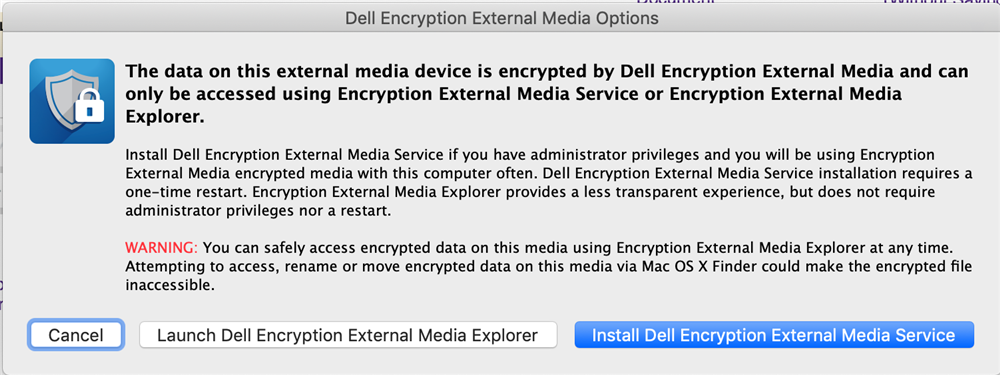Click the dialog title 'Dell Encryption External Media Options'
The image size is (1000, 375).
tap(501, 18)
